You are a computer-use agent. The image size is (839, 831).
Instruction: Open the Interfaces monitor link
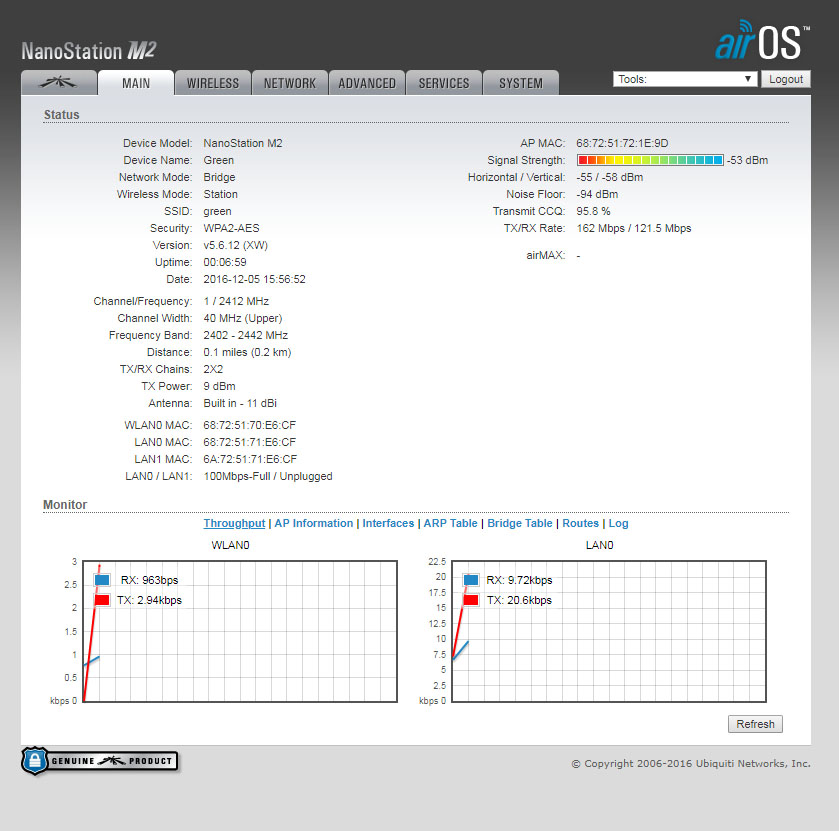tap(388, 523)
